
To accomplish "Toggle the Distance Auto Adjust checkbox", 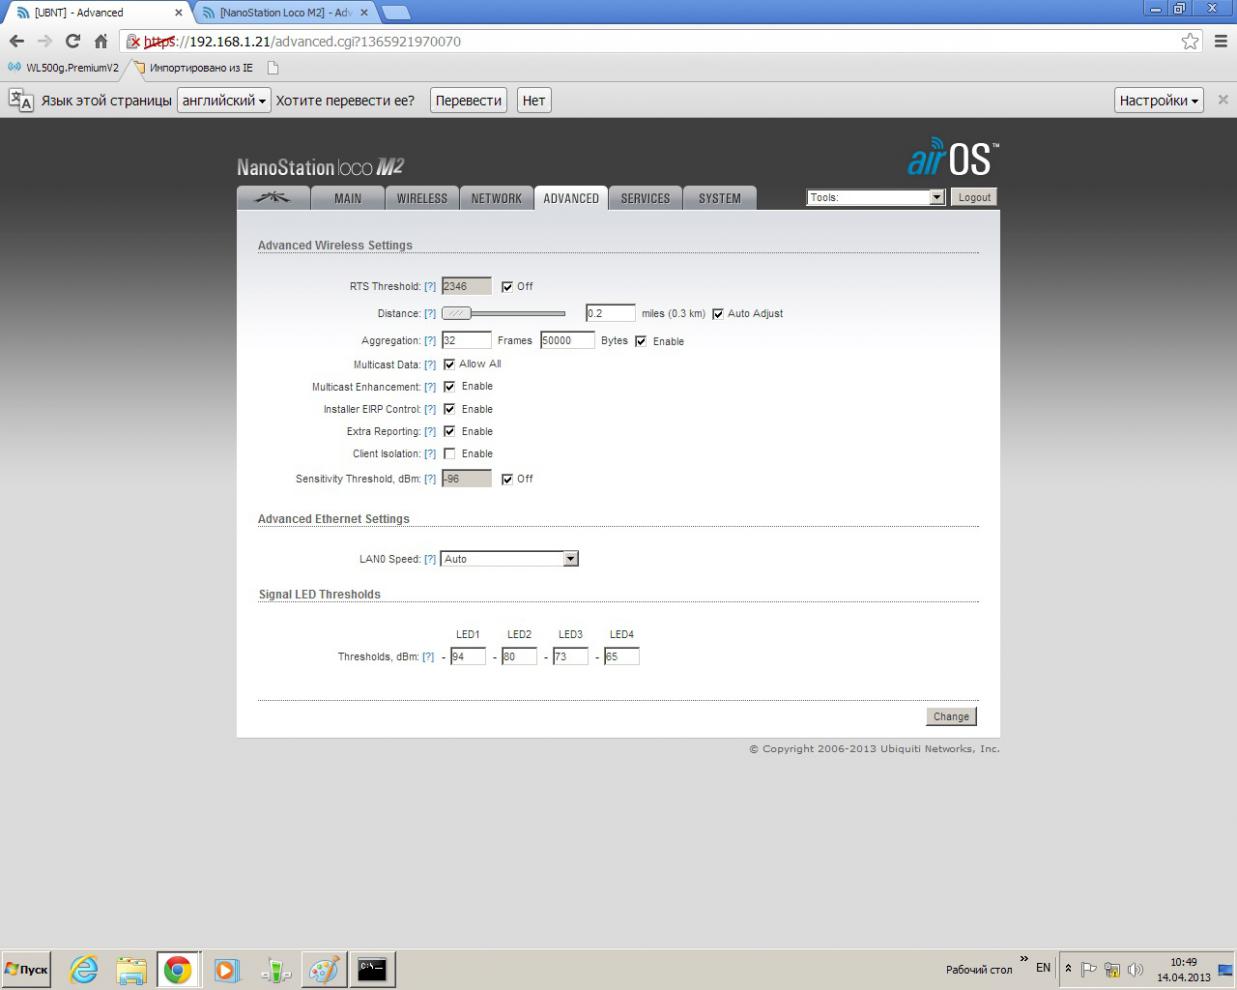I will (x=717, y=314).
